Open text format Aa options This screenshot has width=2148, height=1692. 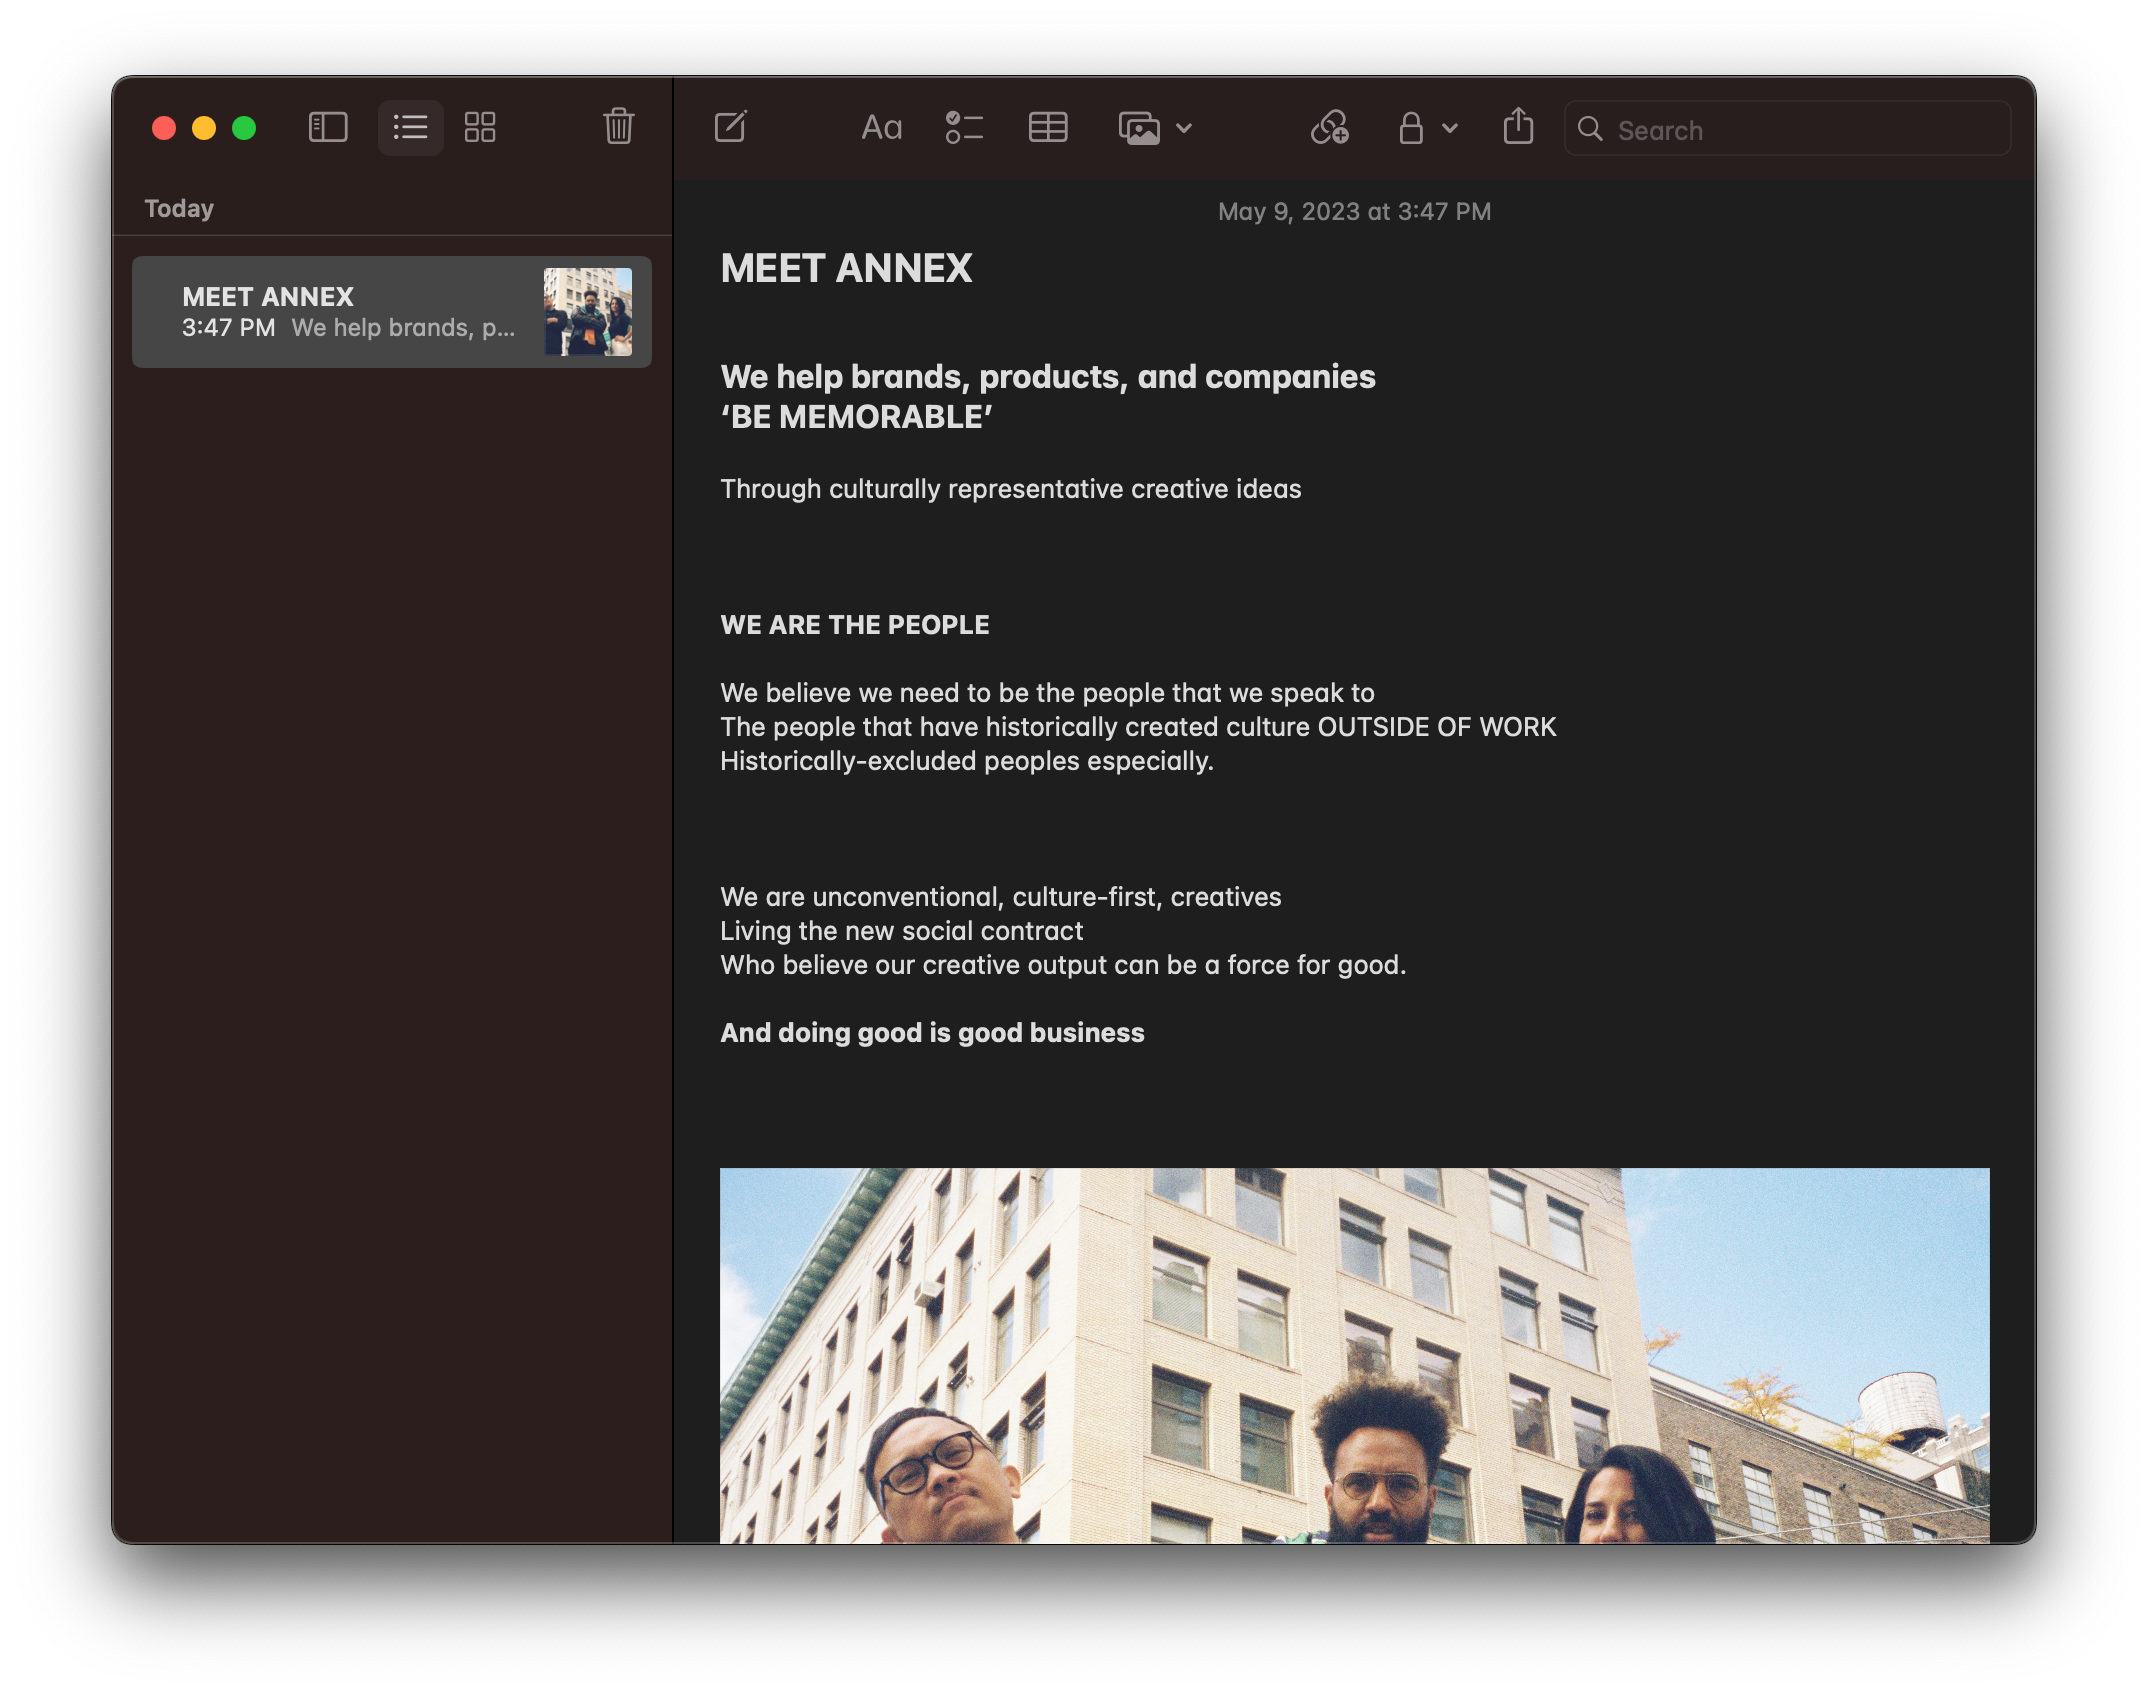tap(881, 128)
